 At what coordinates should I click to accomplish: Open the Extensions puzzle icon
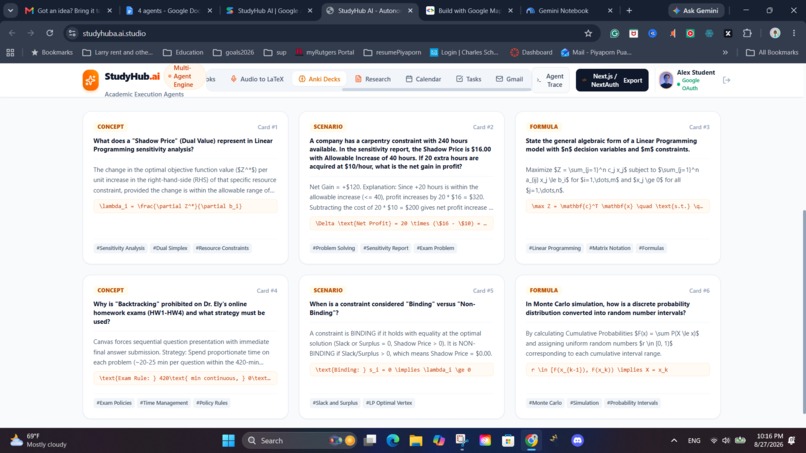747,33
